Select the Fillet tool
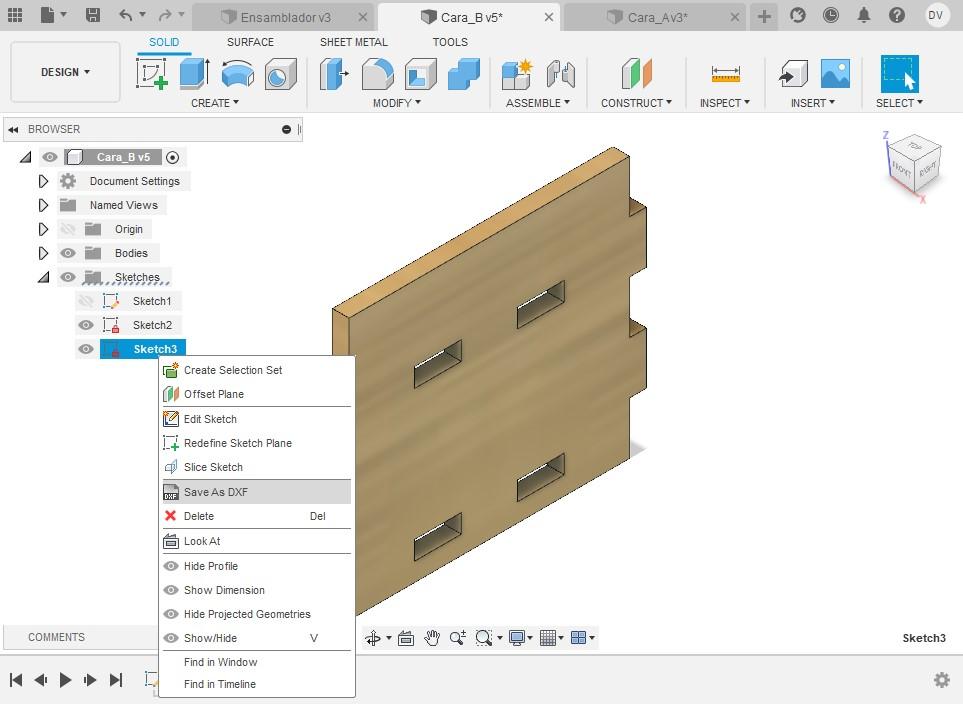Viewport: 963px width, 704px height. tap(378, 74)
